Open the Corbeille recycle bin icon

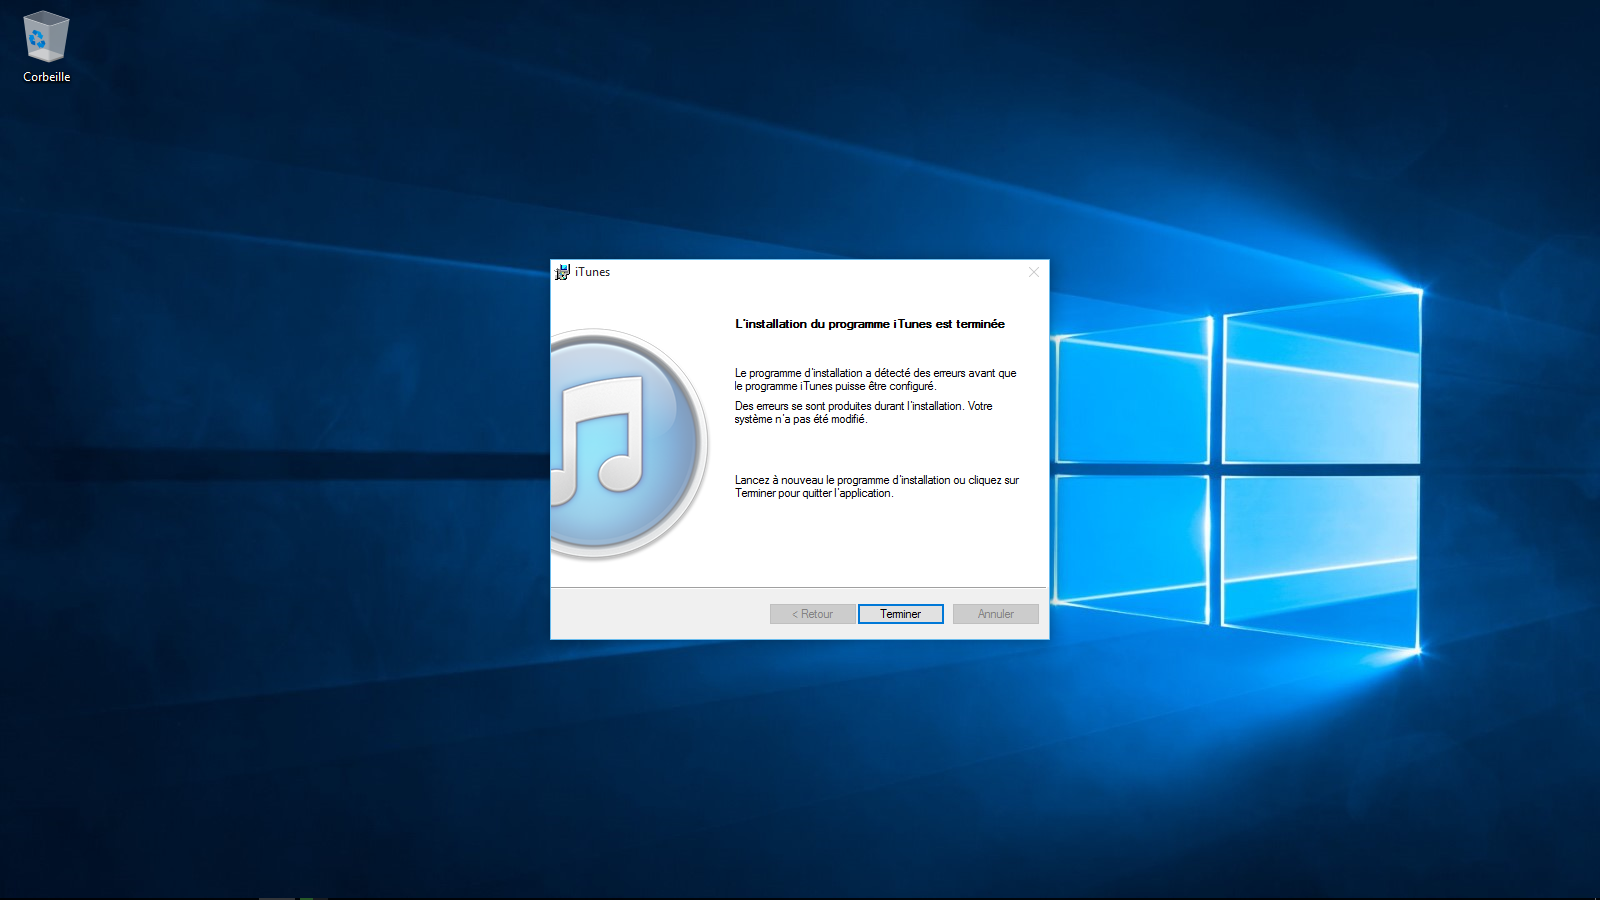point(46,38)
